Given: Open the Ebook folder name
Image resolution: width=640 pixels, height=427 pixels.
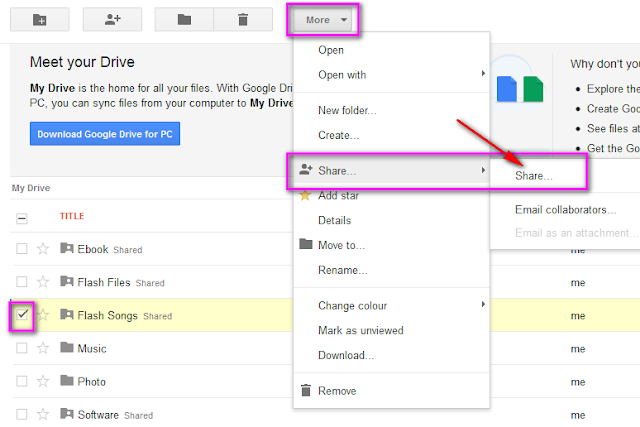Looking at the screenshot, I should (x=93, y=249).
